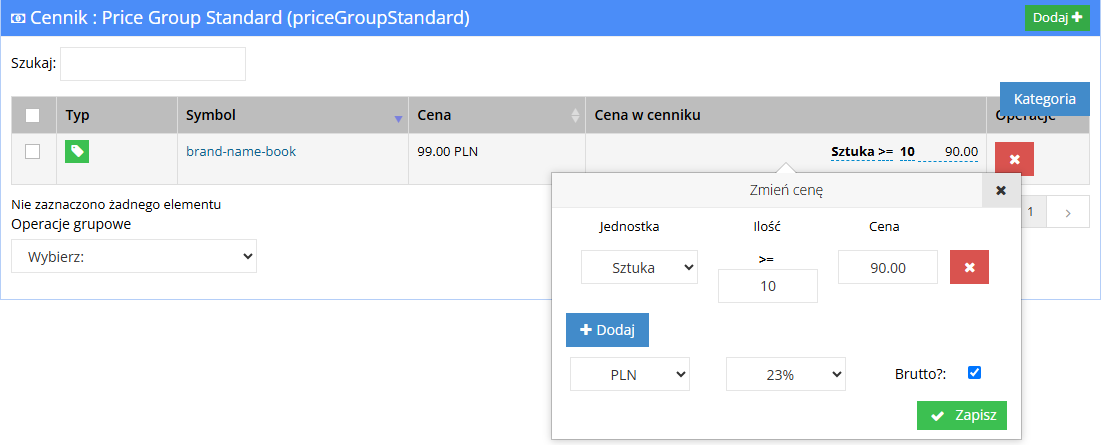Viewport: 1102px width, 445px height.
Task: Sort by the Symbol column arrow
Action: 398,119
